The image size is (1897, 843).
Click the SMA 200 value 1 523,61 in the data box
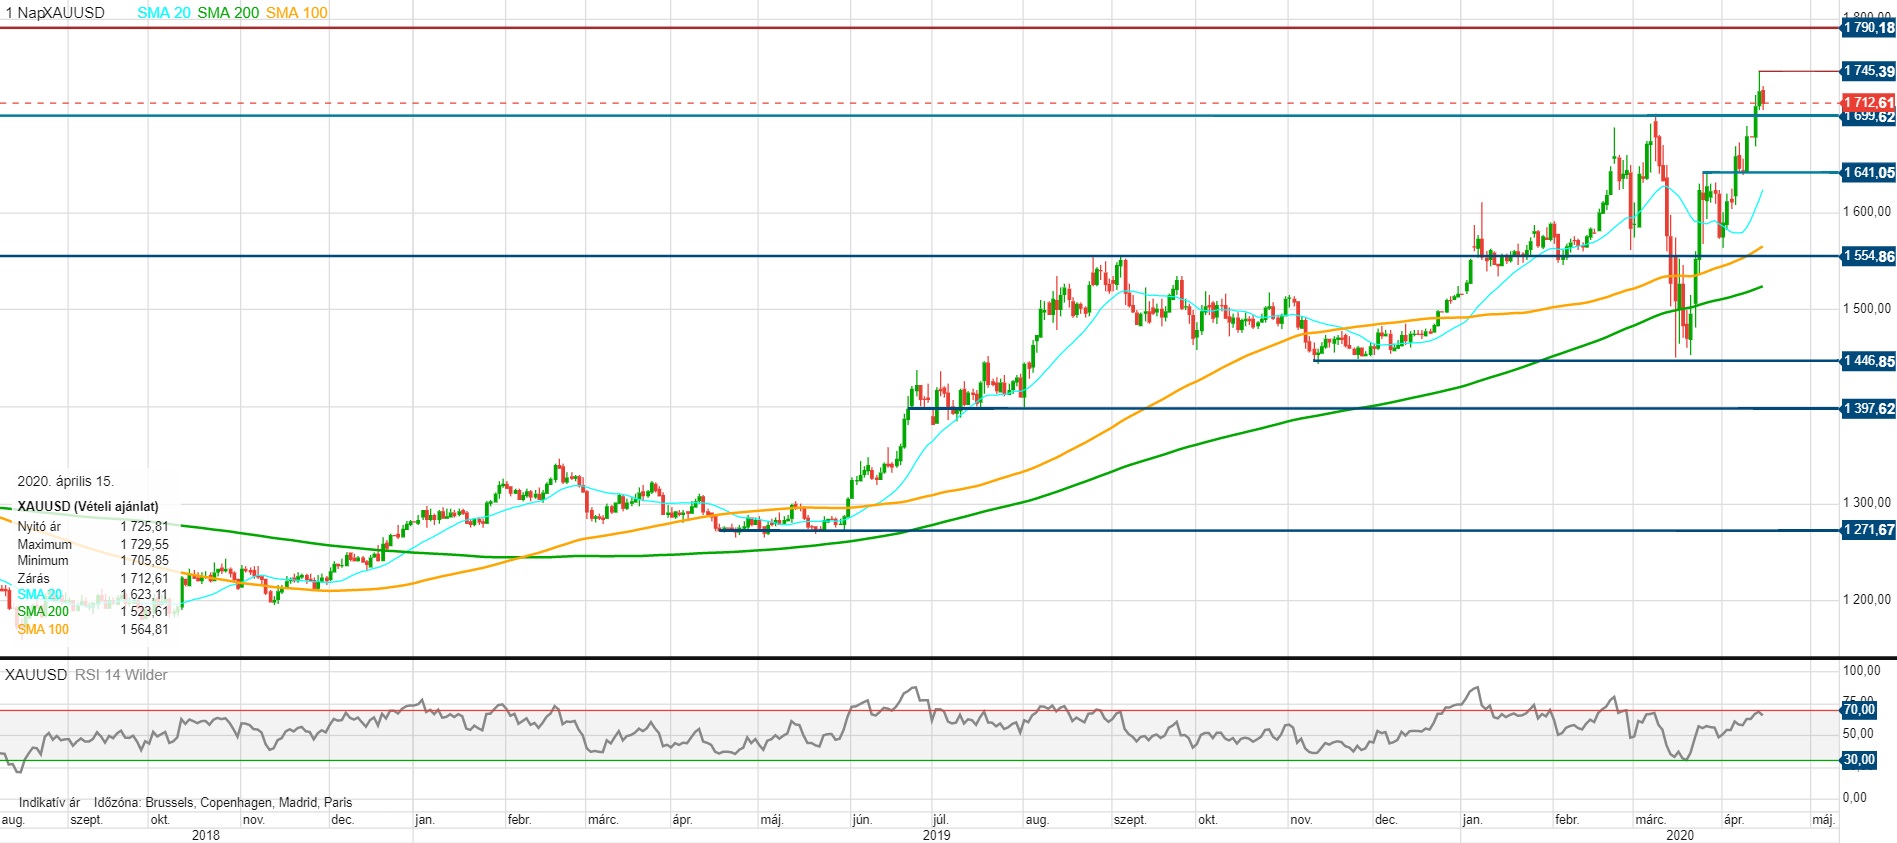(x=145, y=611)
